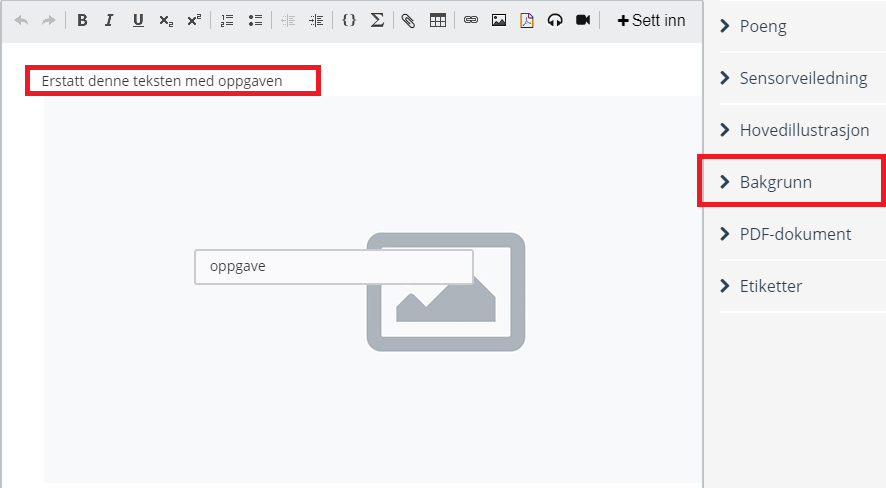Click the image placeholder in the canvas

[446, 292]
